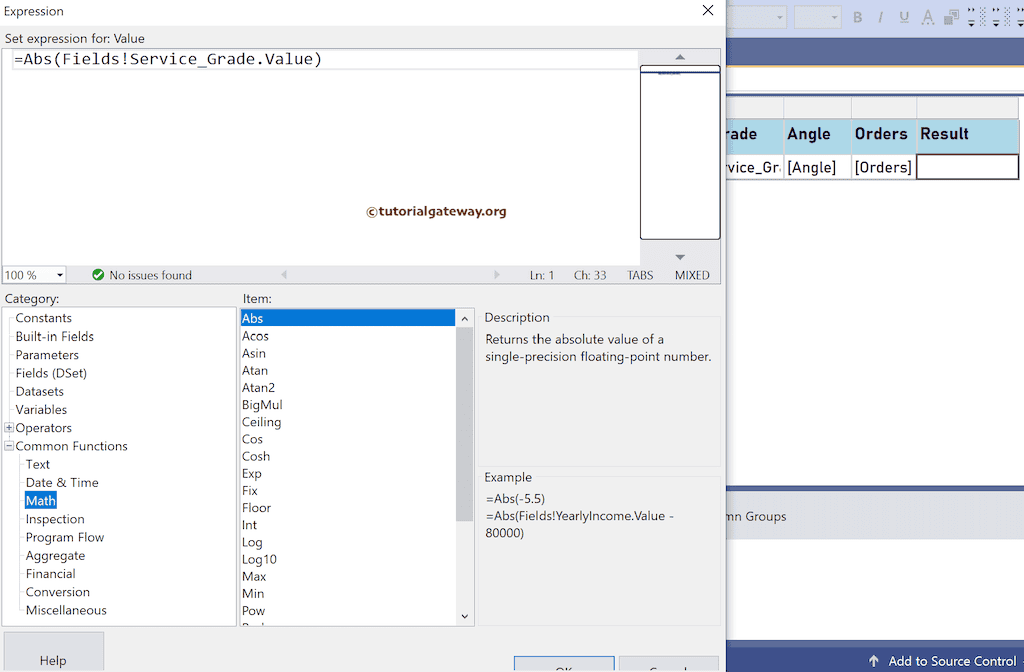Select the Miscellaneous category
Viewport: 1024px width, 672px height.
click(66, 611)
